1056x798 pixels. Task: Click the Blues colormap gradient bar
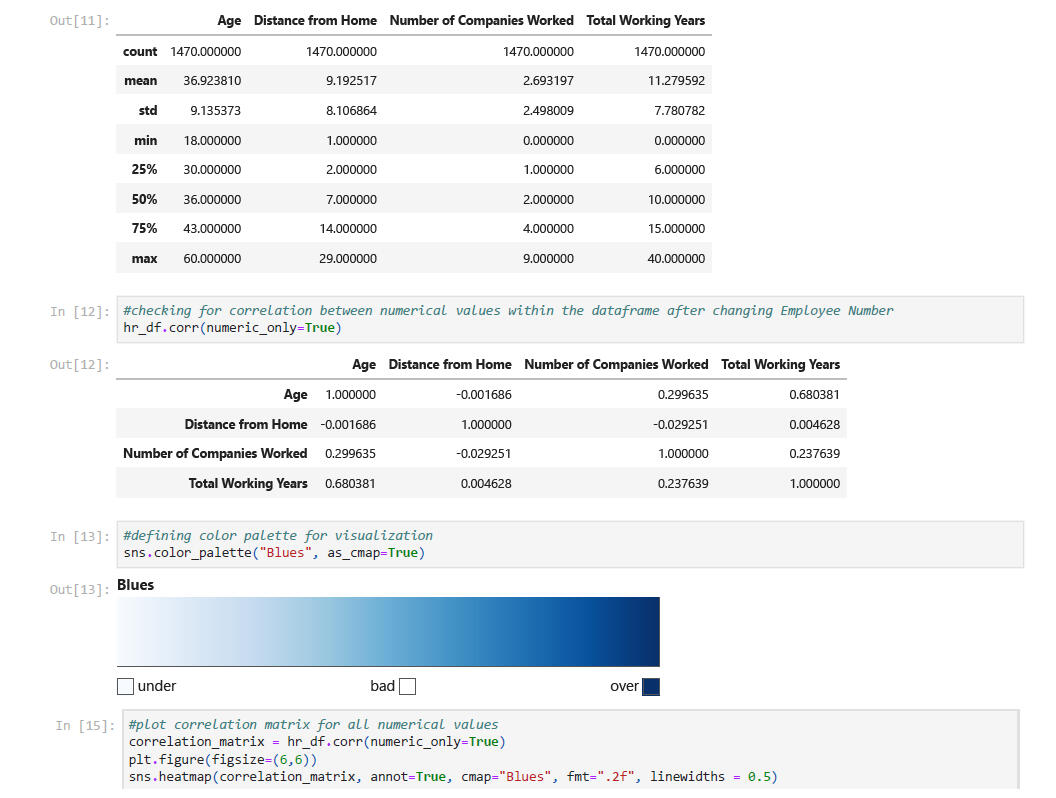(x=388, y=632)
